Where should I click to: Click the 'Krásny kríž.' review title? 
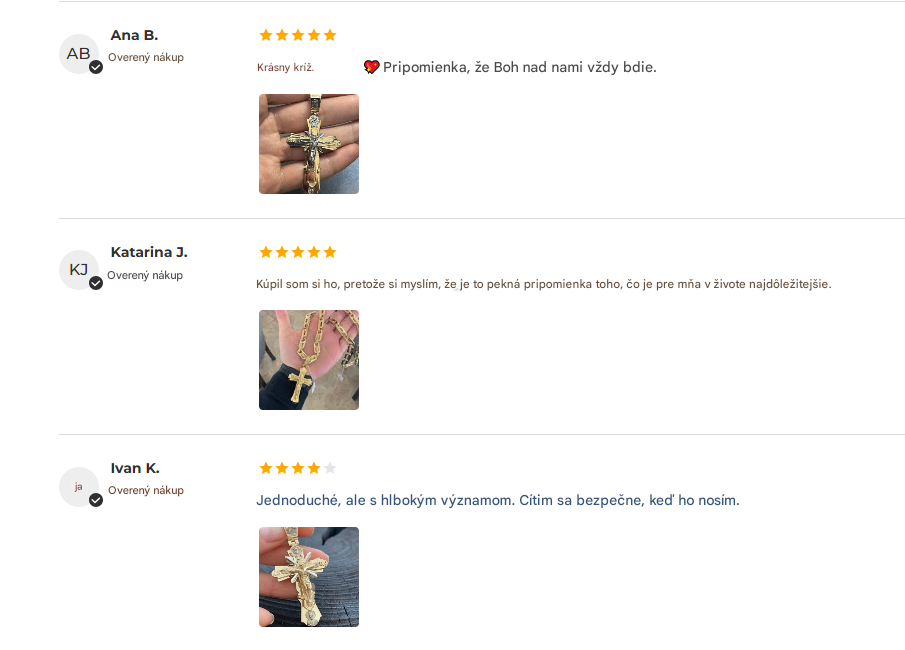(x=286, y=67)
